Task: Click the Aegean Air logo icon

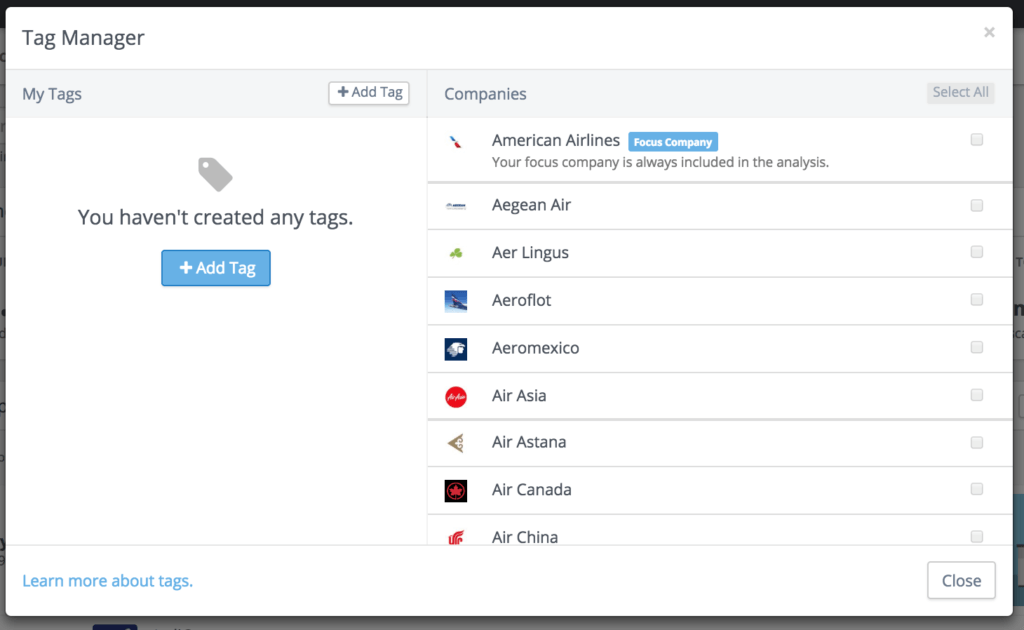Action: tap(456, 206)
